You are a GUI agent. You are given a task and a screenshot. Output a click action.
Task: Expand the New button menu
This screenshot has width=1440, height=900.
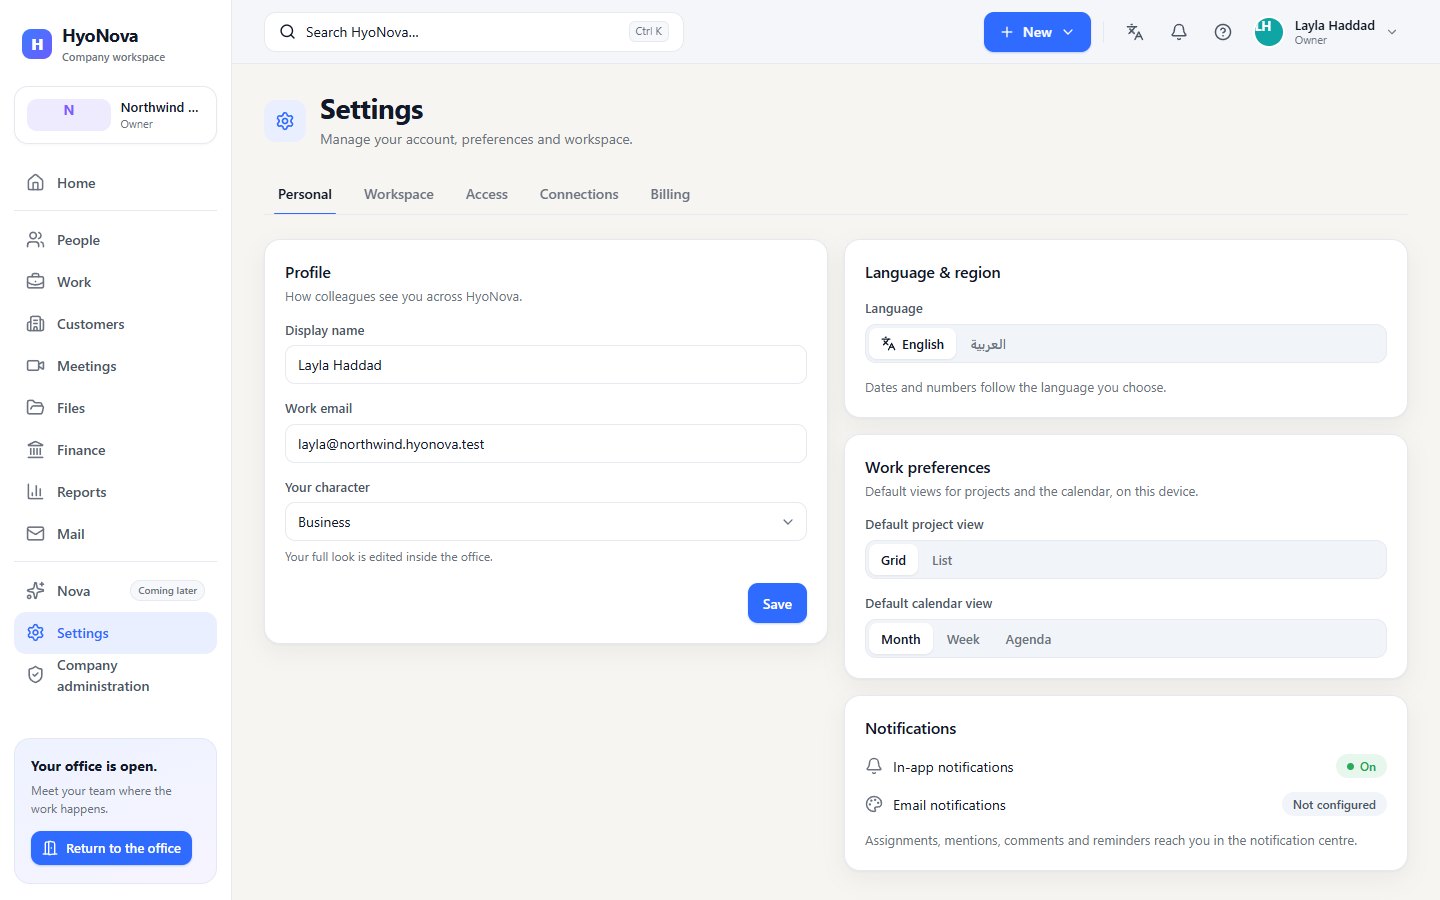[1037, 32]
